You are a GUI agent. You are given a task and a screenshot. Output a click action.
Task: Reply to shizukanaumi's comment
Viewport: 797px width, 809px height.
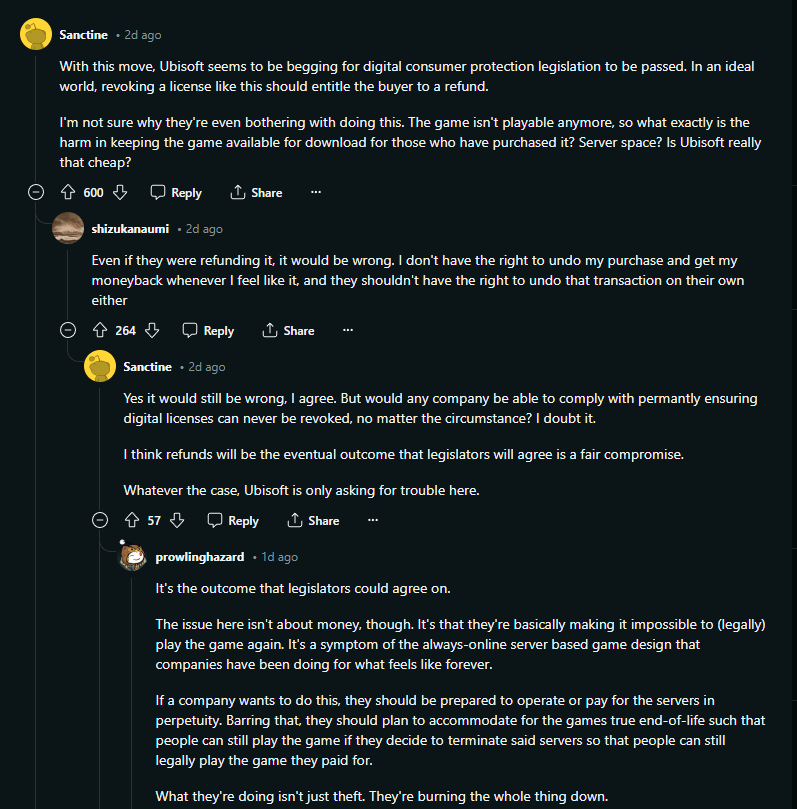coord(208,330)
